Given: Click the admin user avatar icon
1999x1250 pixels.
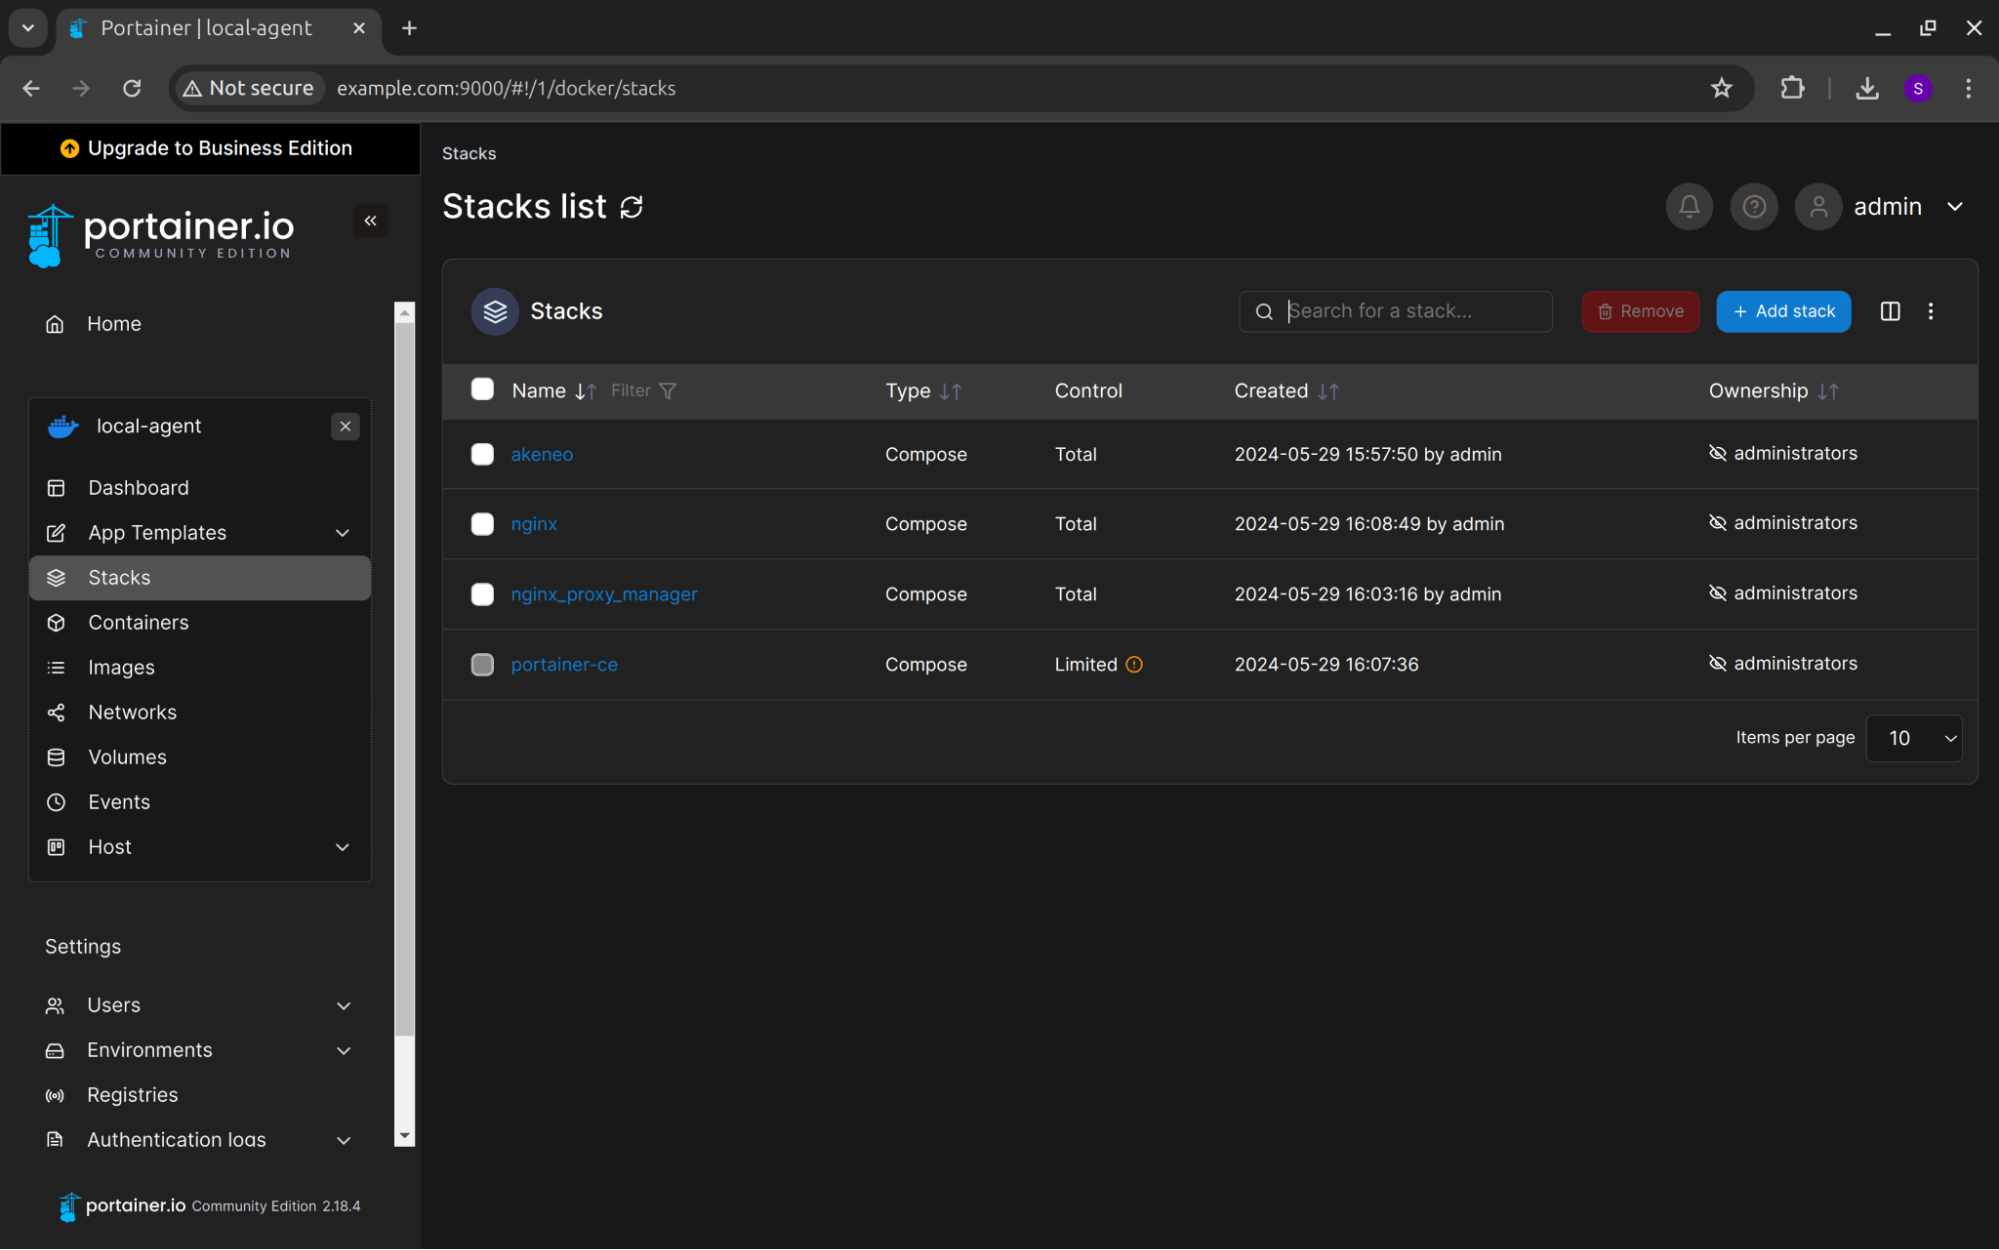Looking at the screenshot, I should tap(1818, 207).
